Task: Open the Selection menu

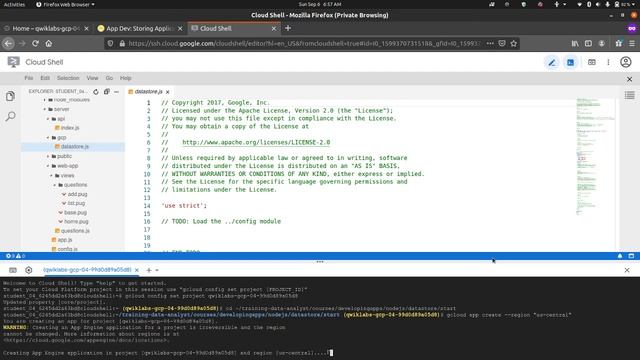Action: [x=68, y=78]
